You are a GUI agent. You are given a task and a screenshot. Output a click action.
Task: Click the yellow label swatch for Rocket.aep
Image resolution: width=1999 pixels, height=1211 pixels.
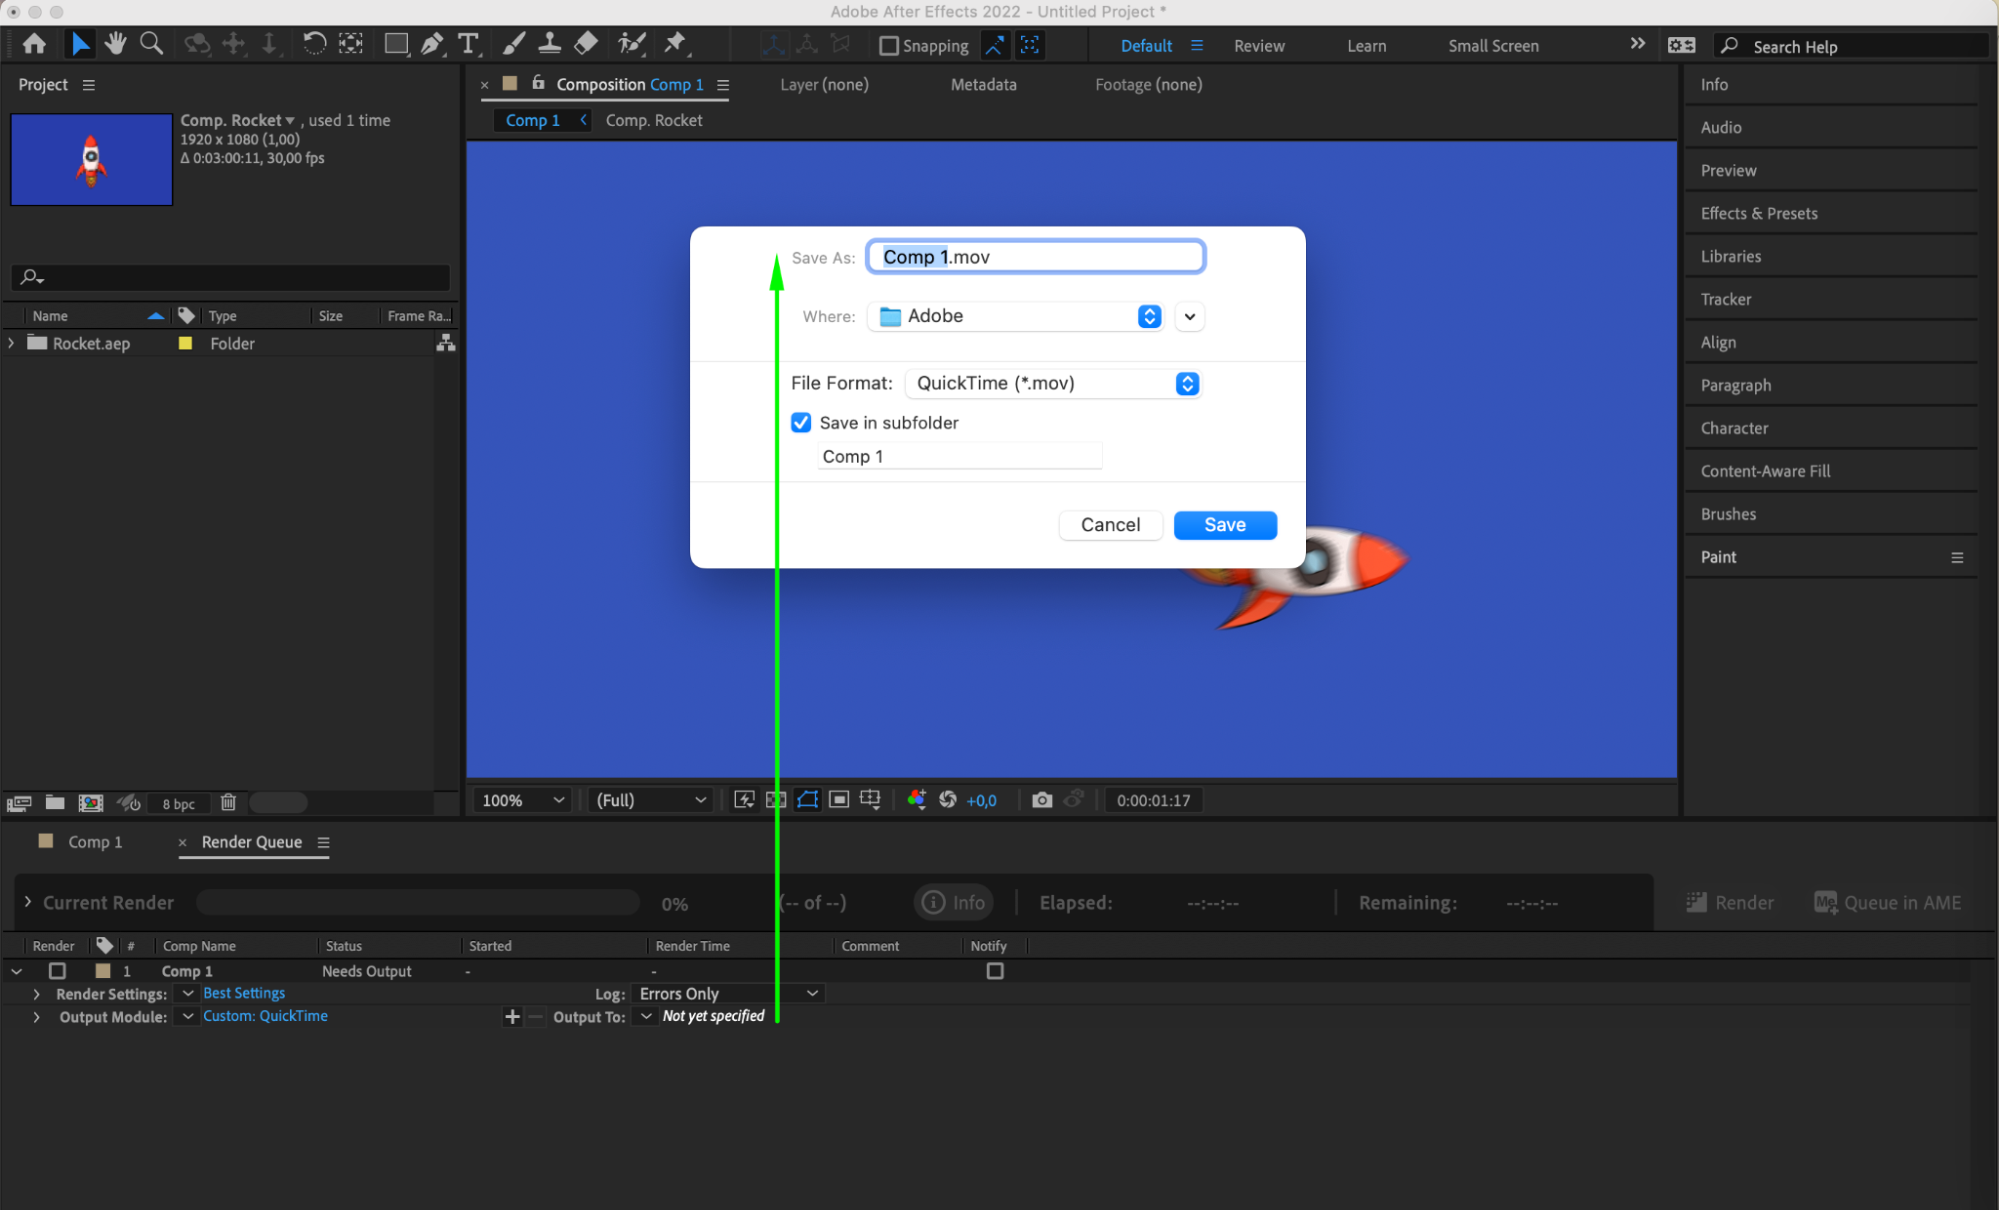185,343
